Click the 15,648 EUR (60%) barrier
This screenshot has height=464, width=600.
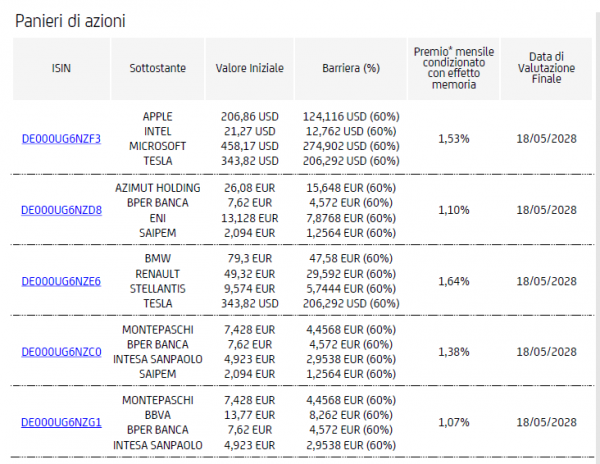(351, 188)
